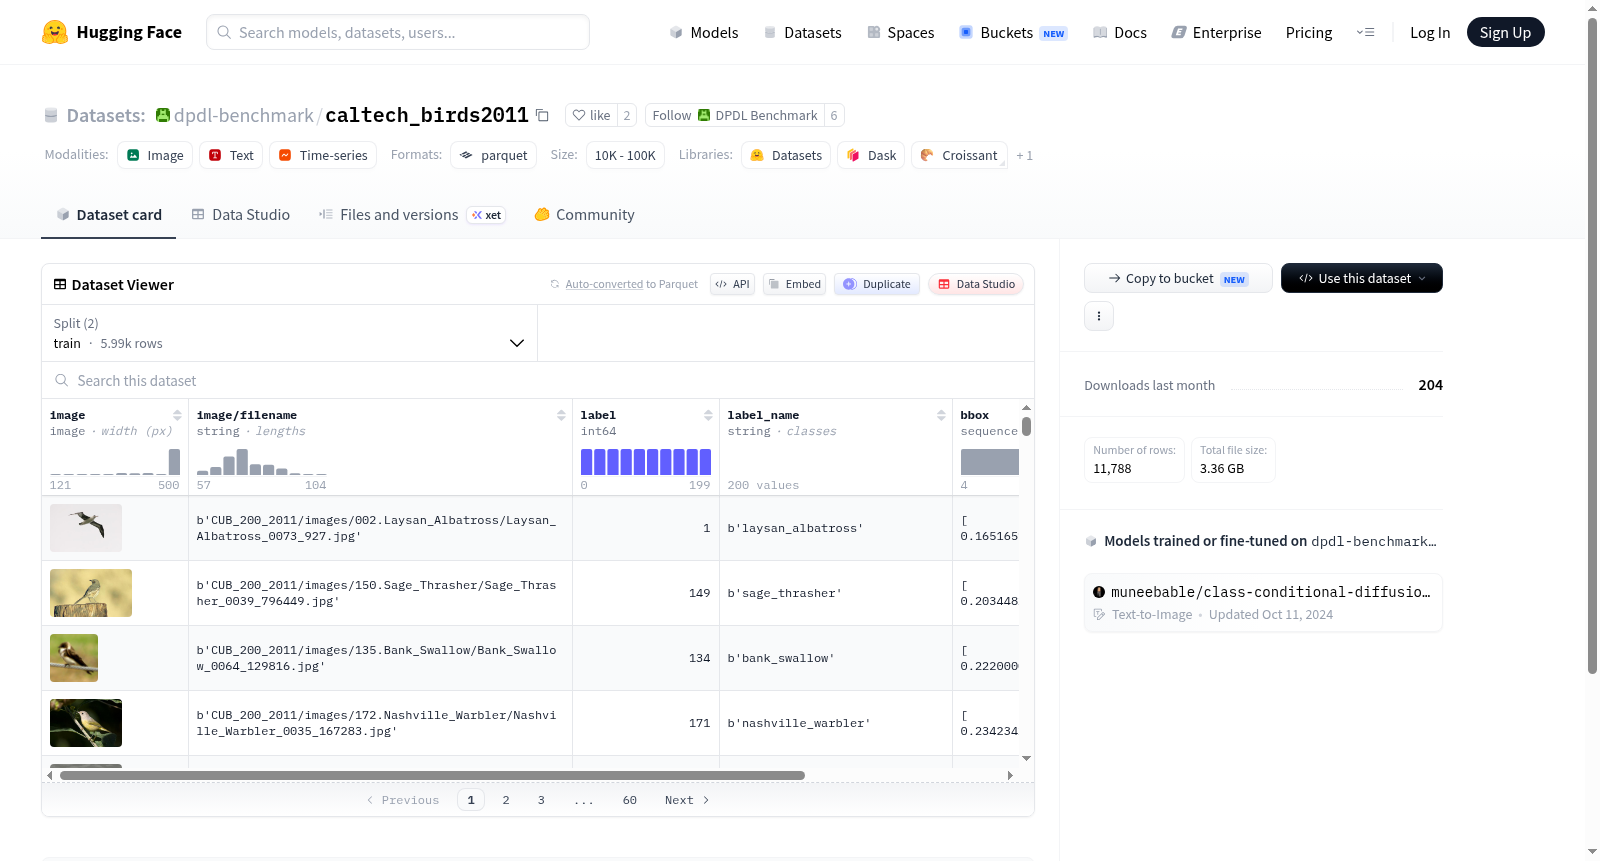Click the Hugging Face logo icon

pos(55,32)
